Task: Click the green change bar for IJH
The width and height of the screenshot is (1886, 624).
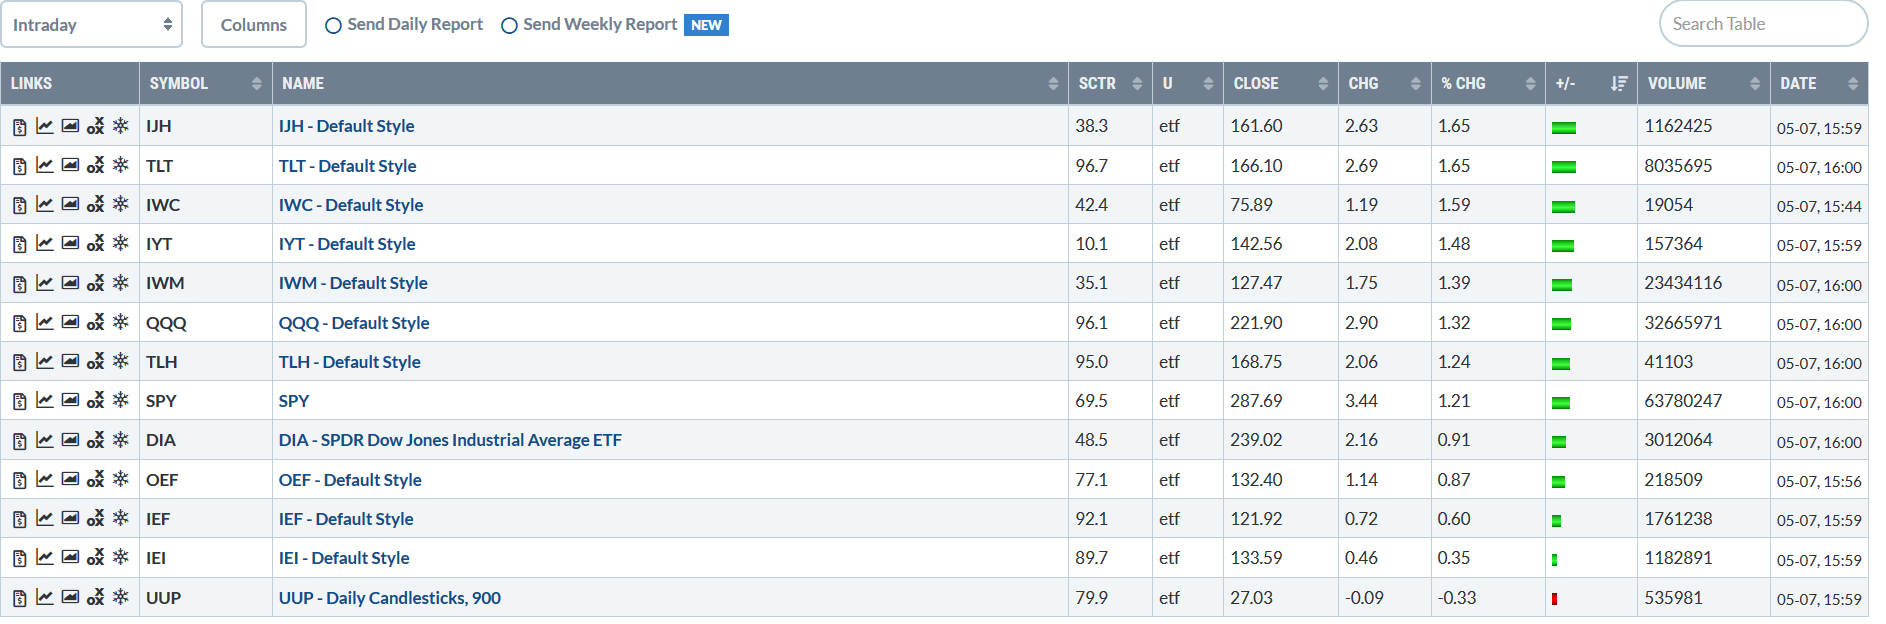Action: pos(1564,128)
